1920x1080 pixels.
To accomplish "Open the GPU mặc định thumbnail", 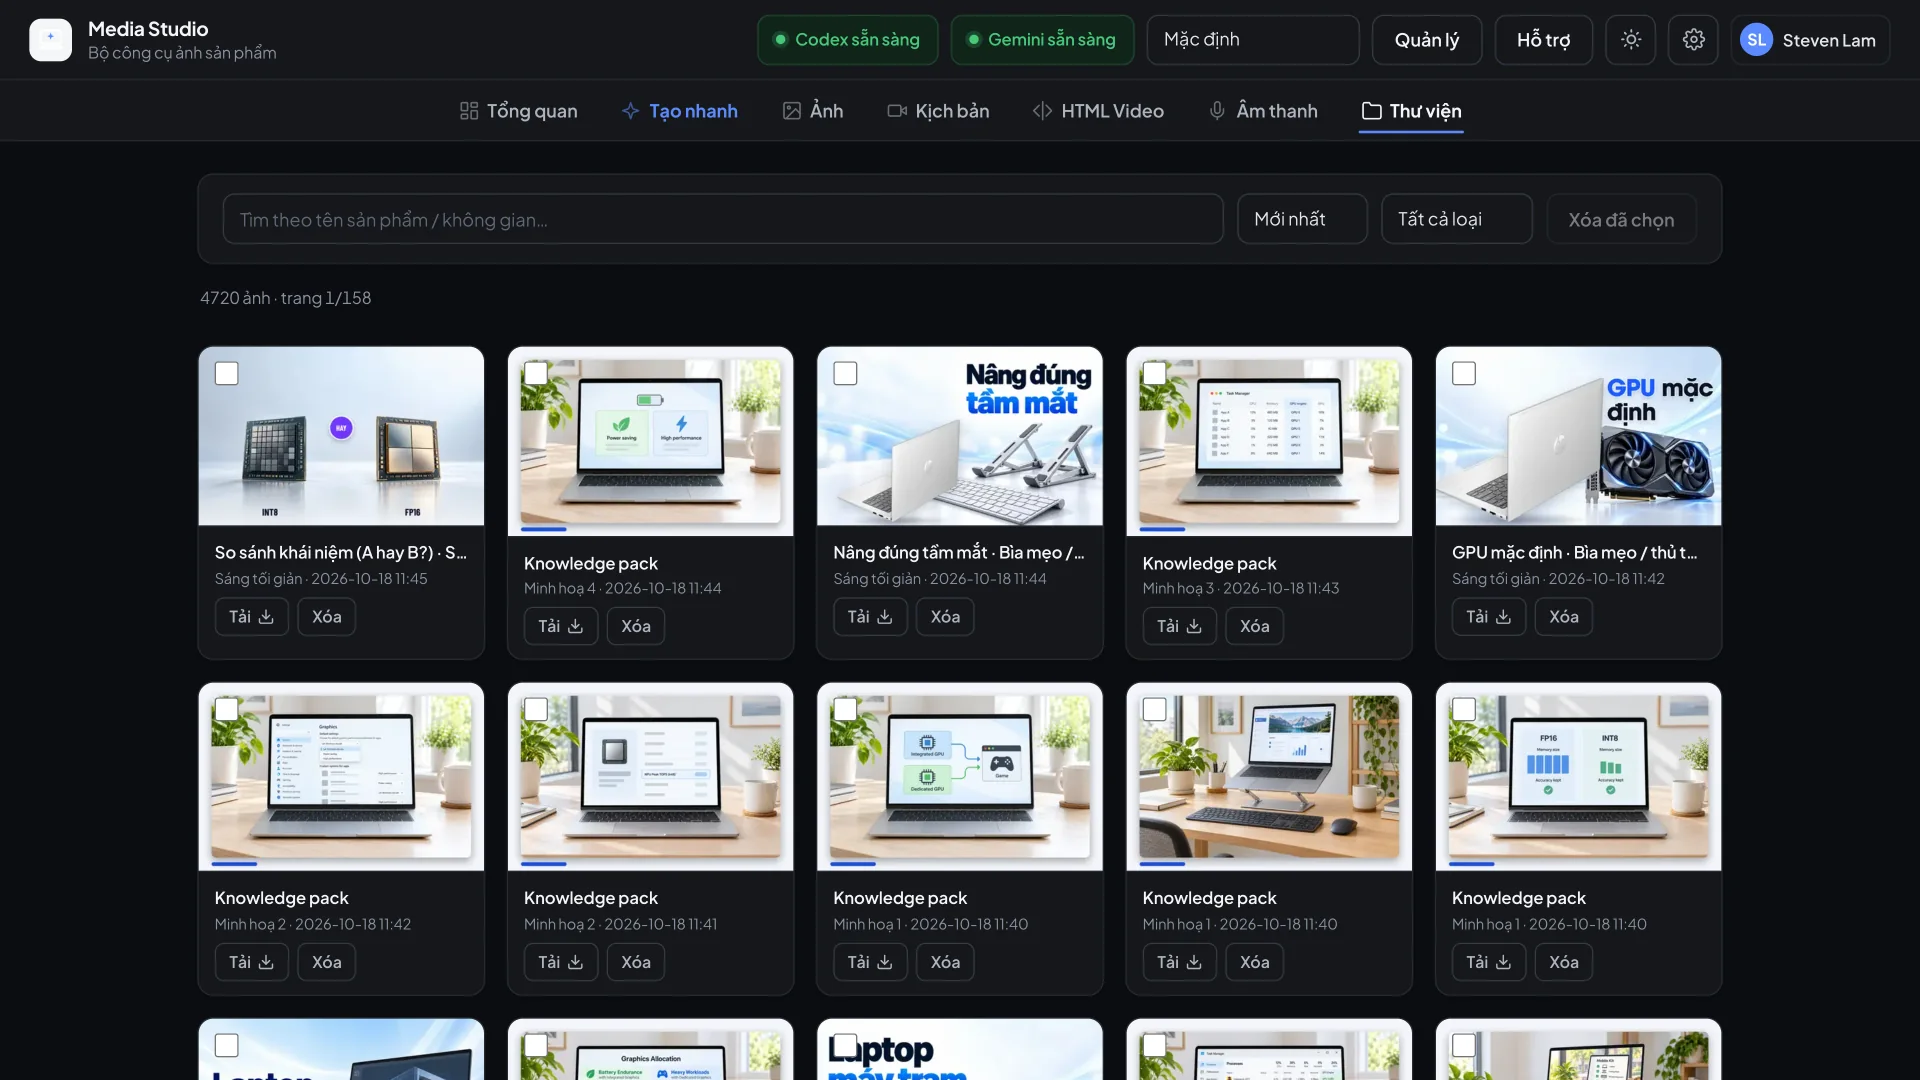I will coord(1578,437).
